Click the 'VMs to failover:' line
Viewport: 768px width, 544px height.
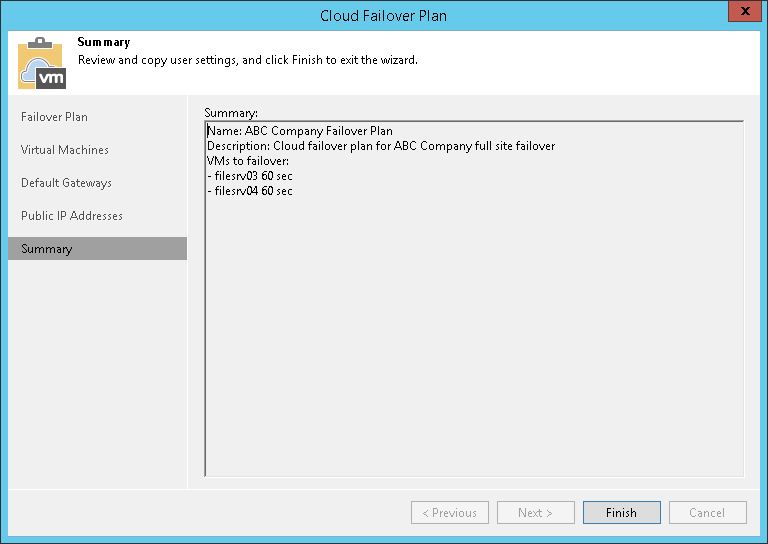pyautogui.click(x=248, y=161)
